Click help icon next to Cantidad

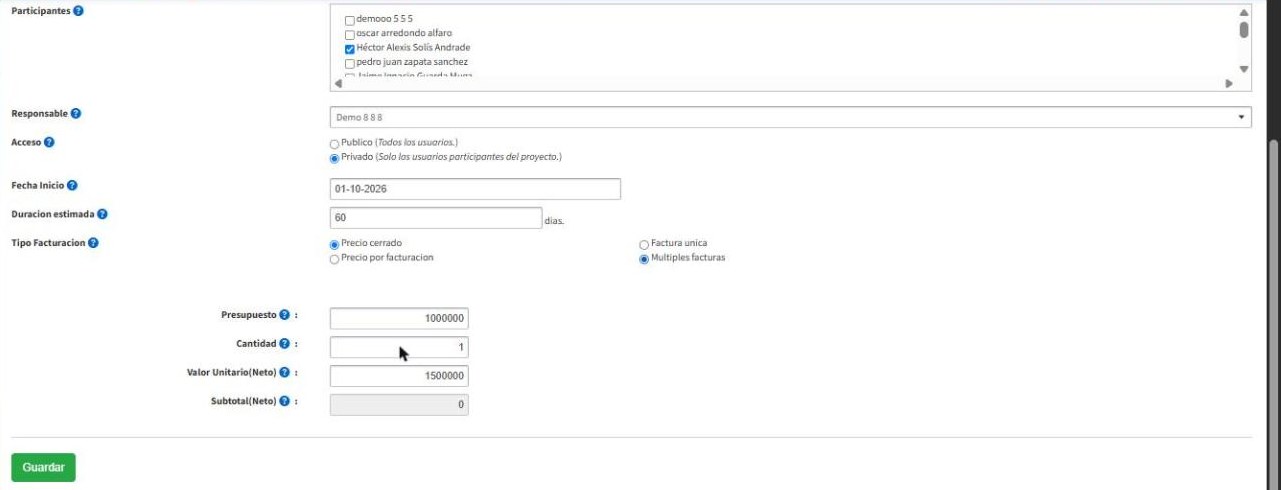[284, 344]
